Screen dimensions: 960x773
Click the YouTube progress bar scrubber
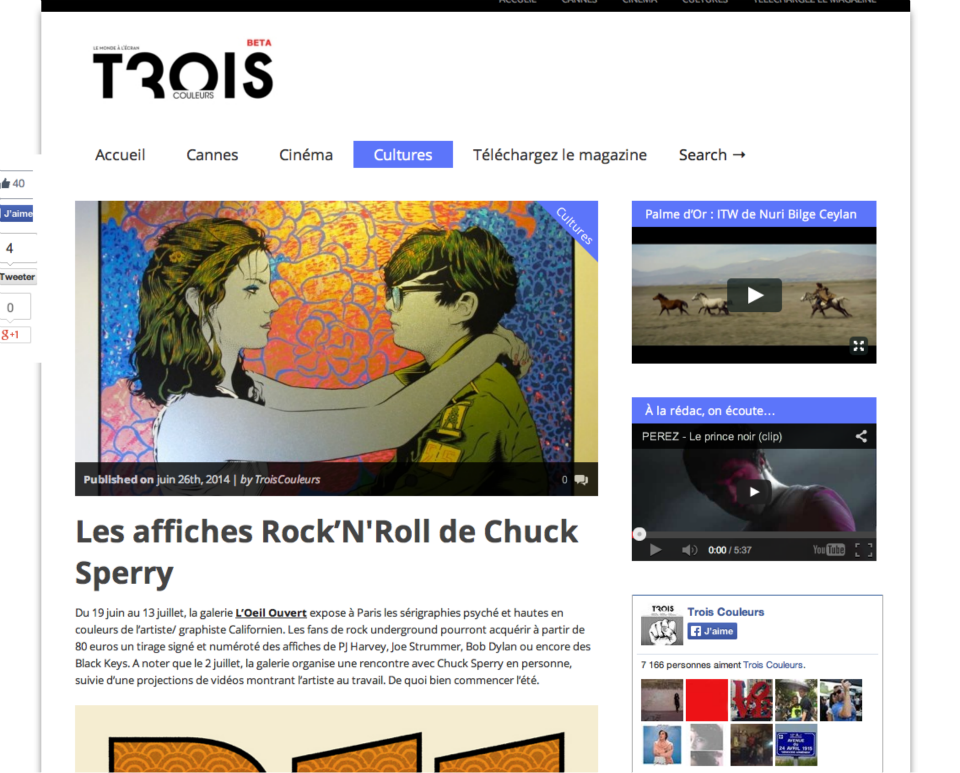639,534
